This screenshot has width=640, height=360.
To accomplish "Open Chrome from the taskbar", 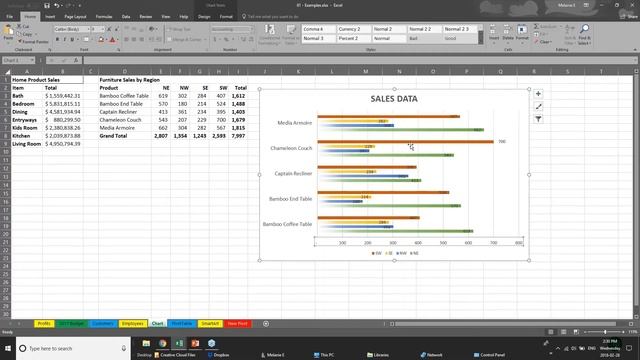I will (x=162, y=343).
